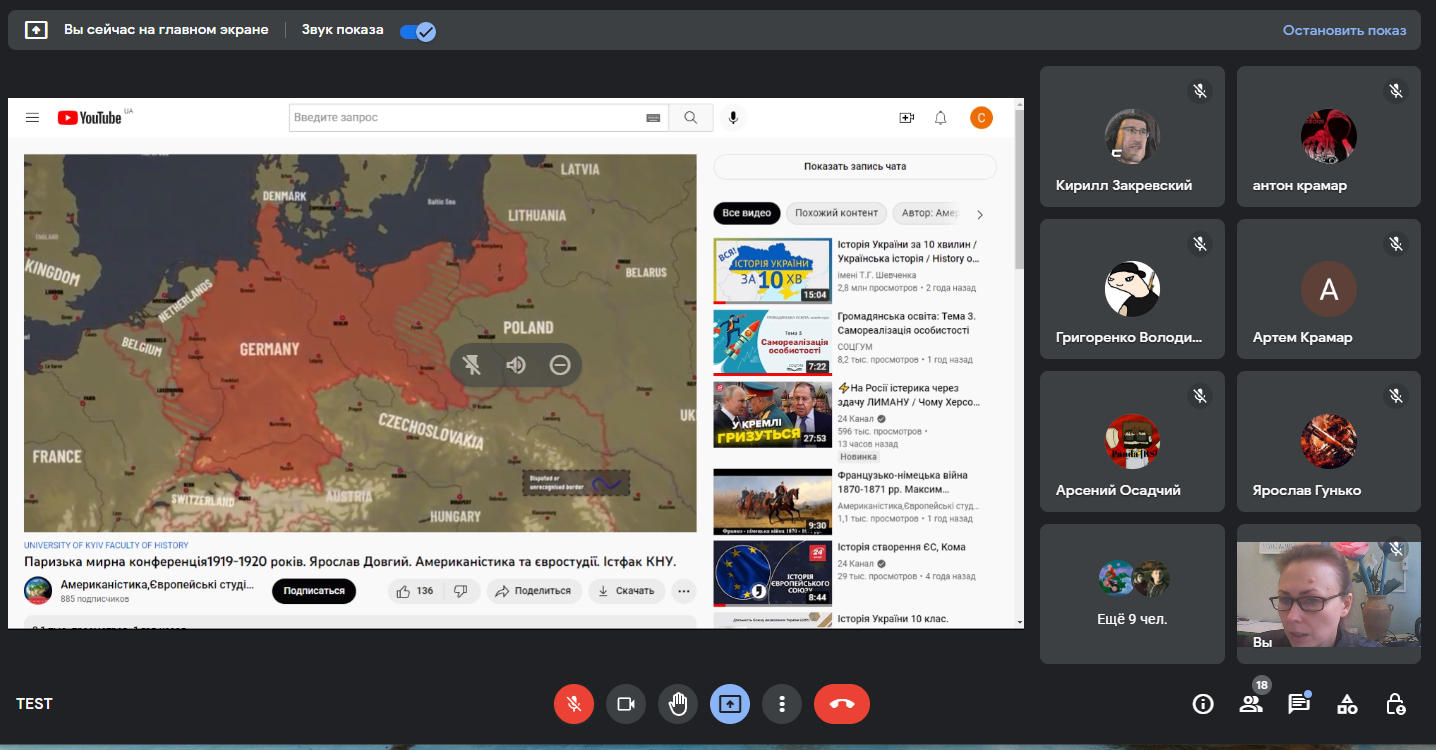
Task: Click Остановить показ to stop presenting
Action: click(1345, 30)
